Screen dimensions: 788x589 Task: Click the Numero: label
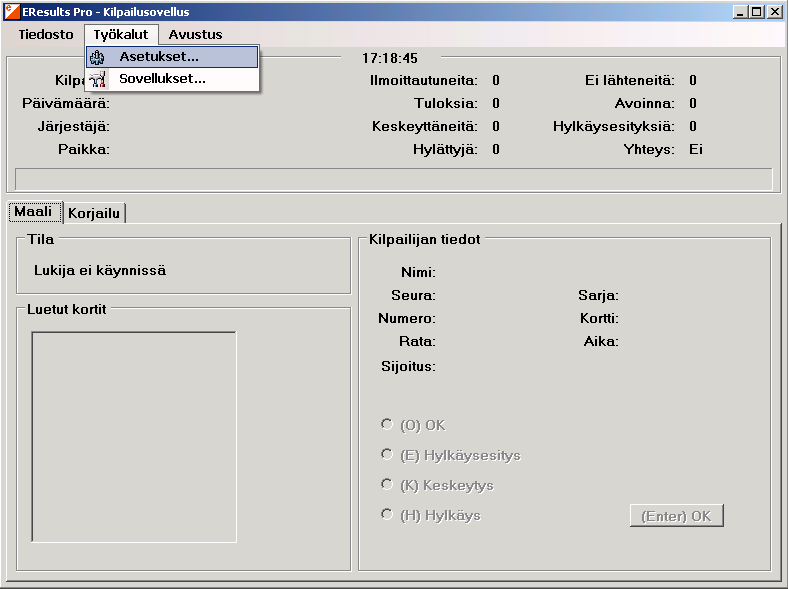click(407, 318)
